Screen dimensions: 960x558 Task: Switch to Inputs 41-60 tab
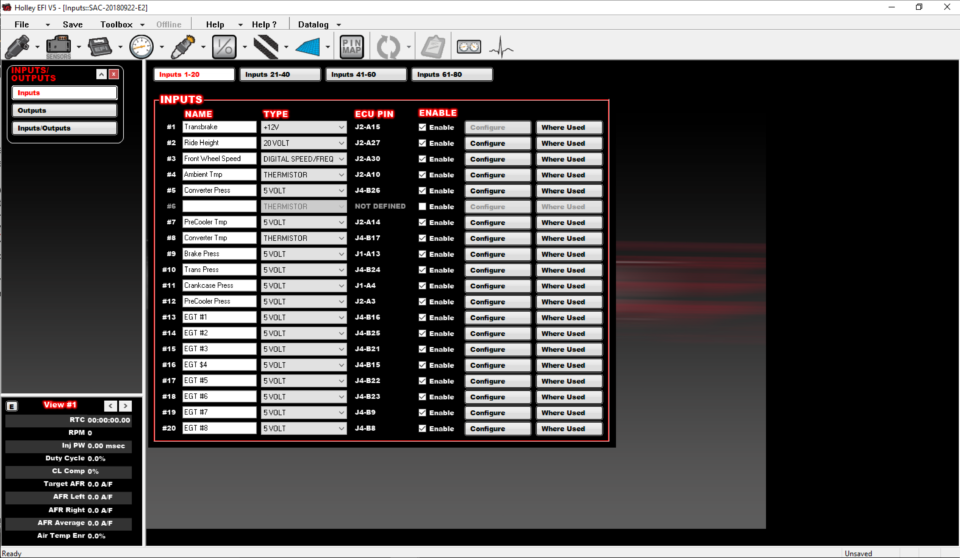click(366, 74)
